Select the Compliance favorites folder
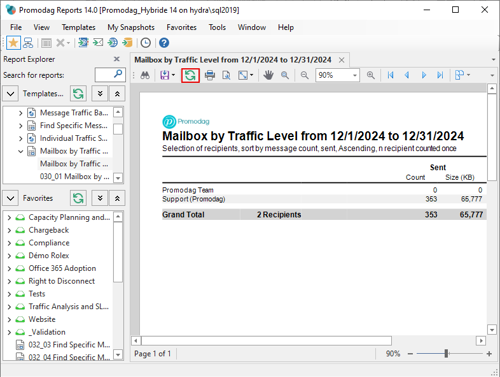The height and width of the screenshot is (377, 500). tap(49, 243)
